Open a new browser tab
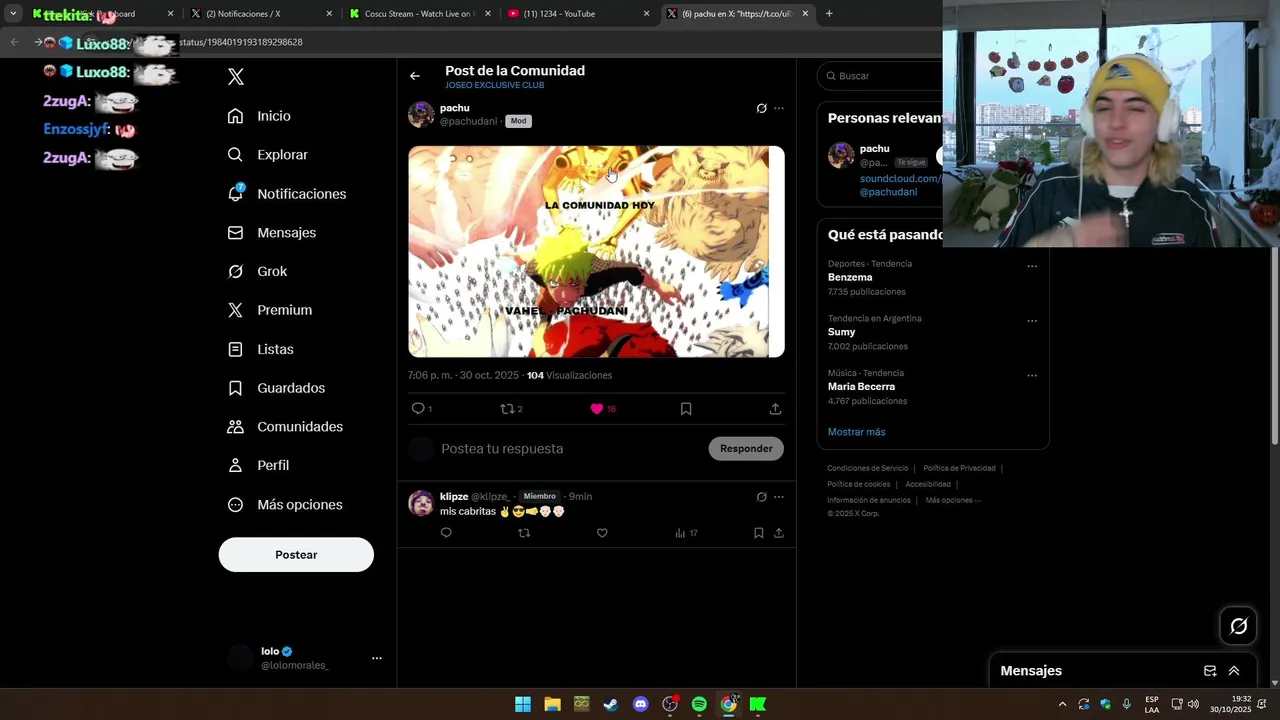The image size is (1280, 720). pos(829,14)
